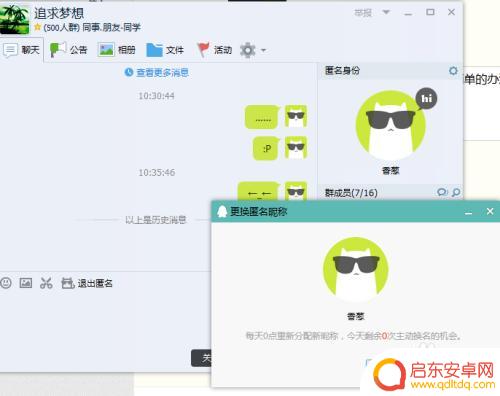Viewport: 500px width, 396px height.
Task: Click the cat avatar in 更换匿名昵称 dialog
Action: pyautogui.click(x=356, y=269)
